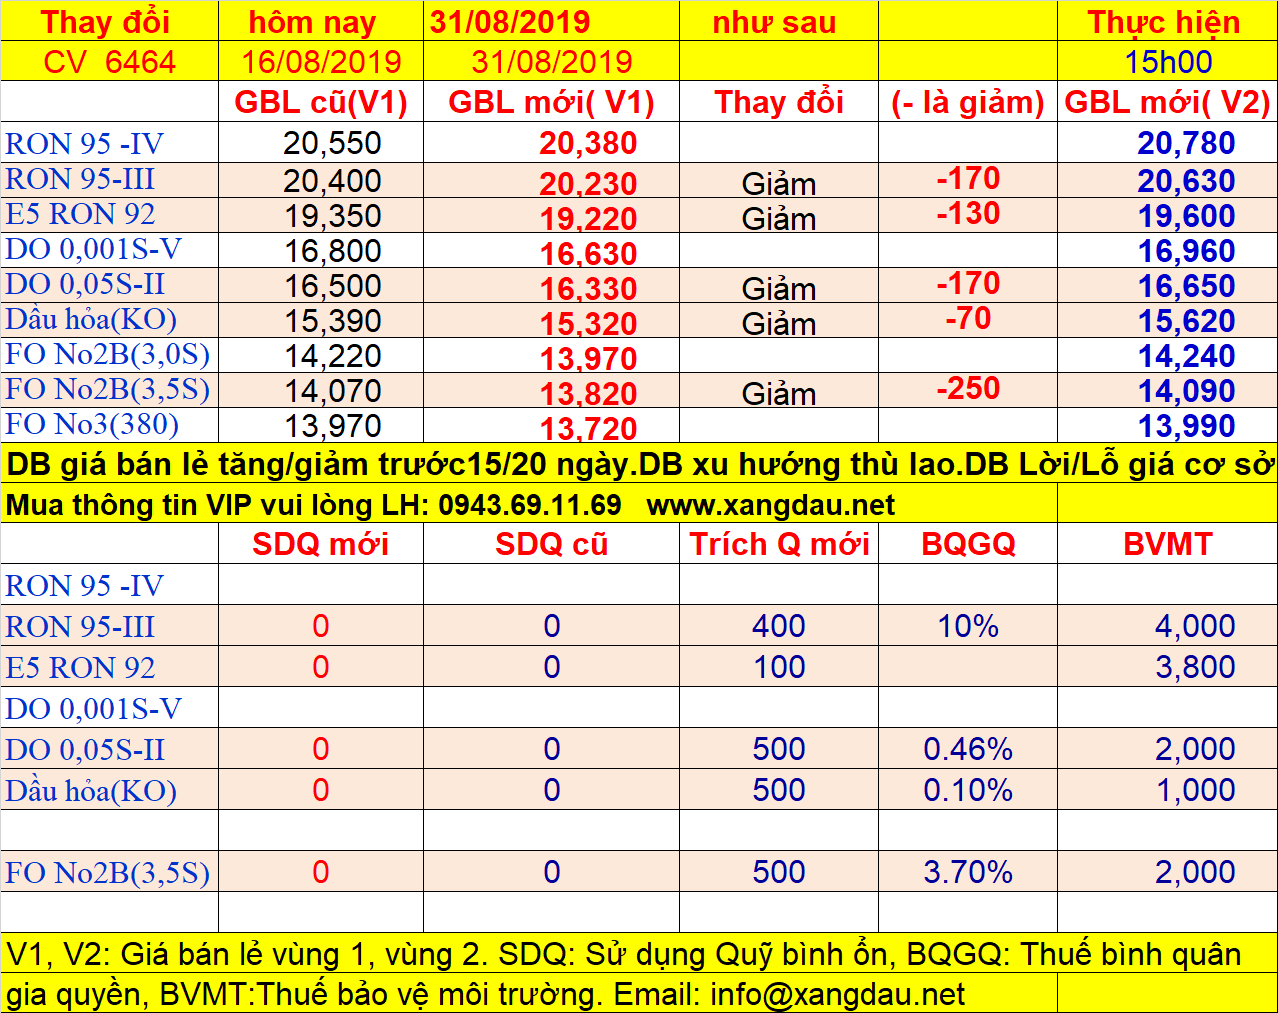Click the 16/08/2019 date cell
Image resolution: width=1278 pixels, height=1013 pixels.
coord(321,62)
